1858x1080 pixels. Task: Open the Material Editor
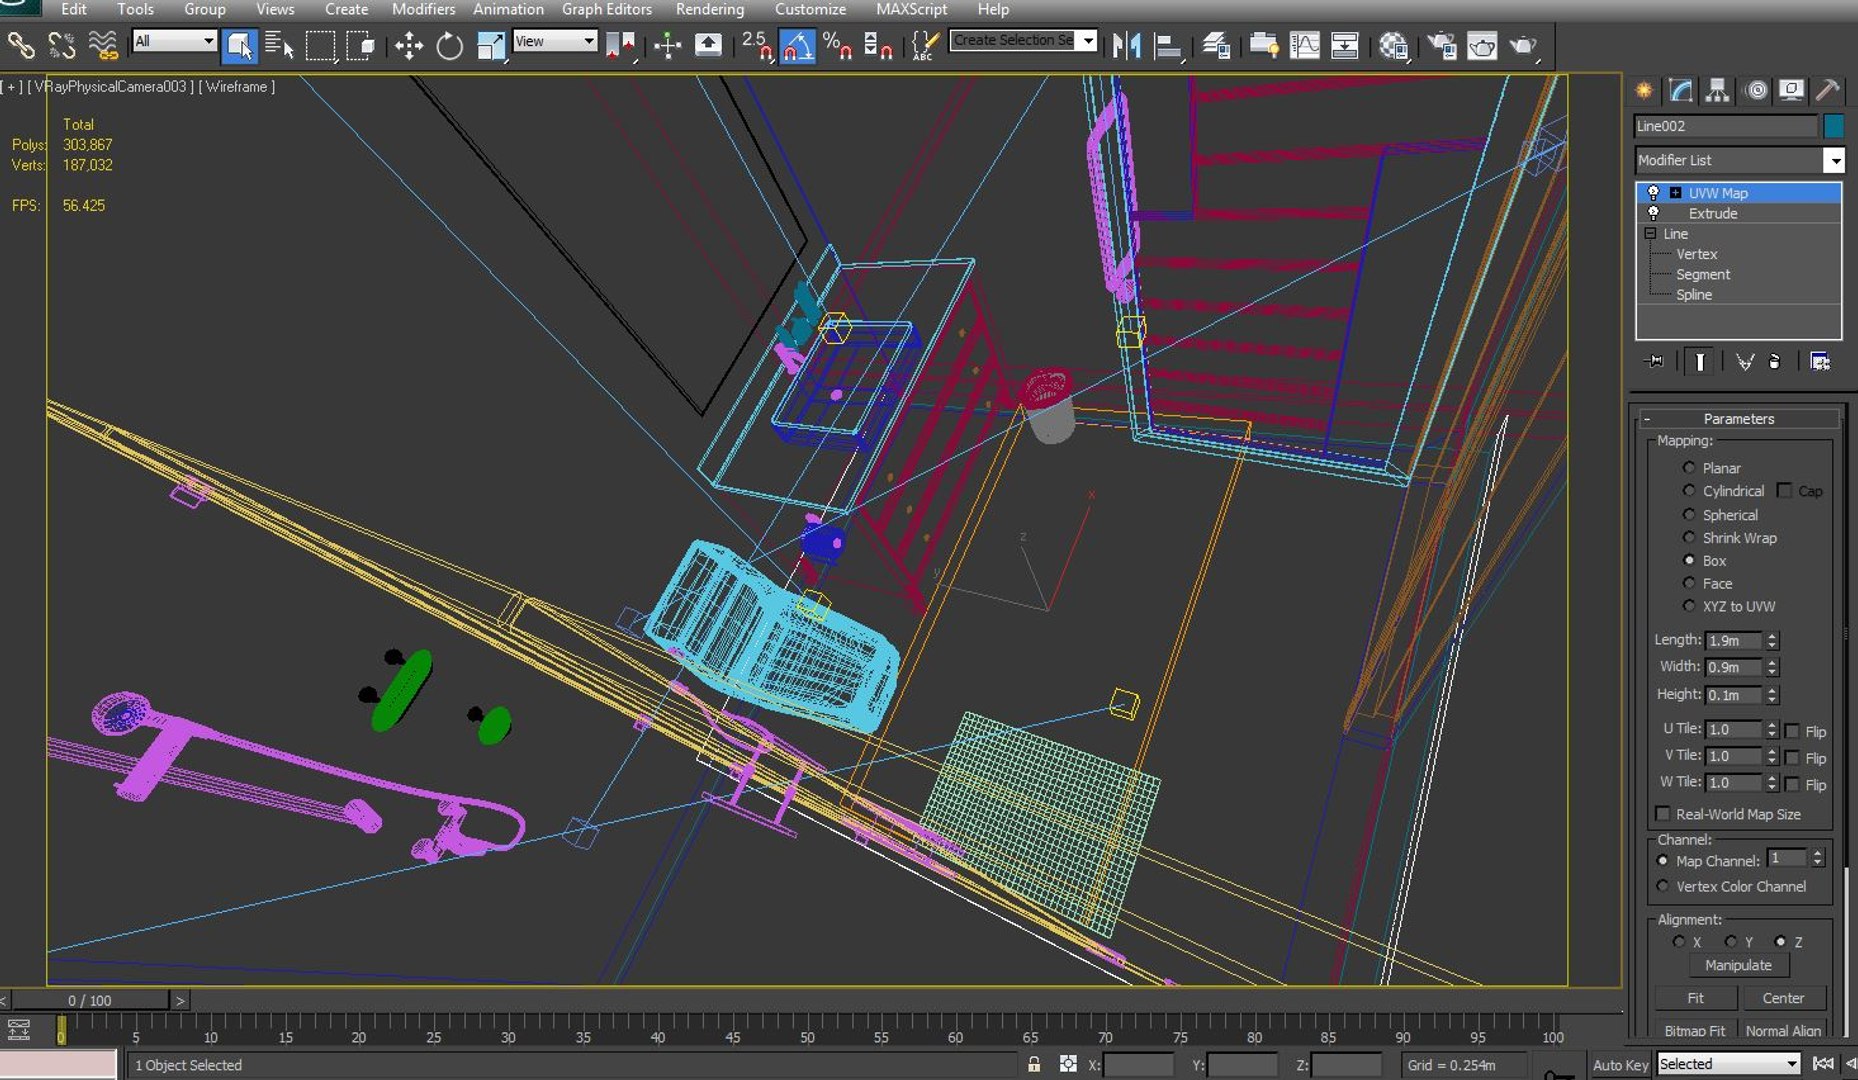tap(1393, 46)
